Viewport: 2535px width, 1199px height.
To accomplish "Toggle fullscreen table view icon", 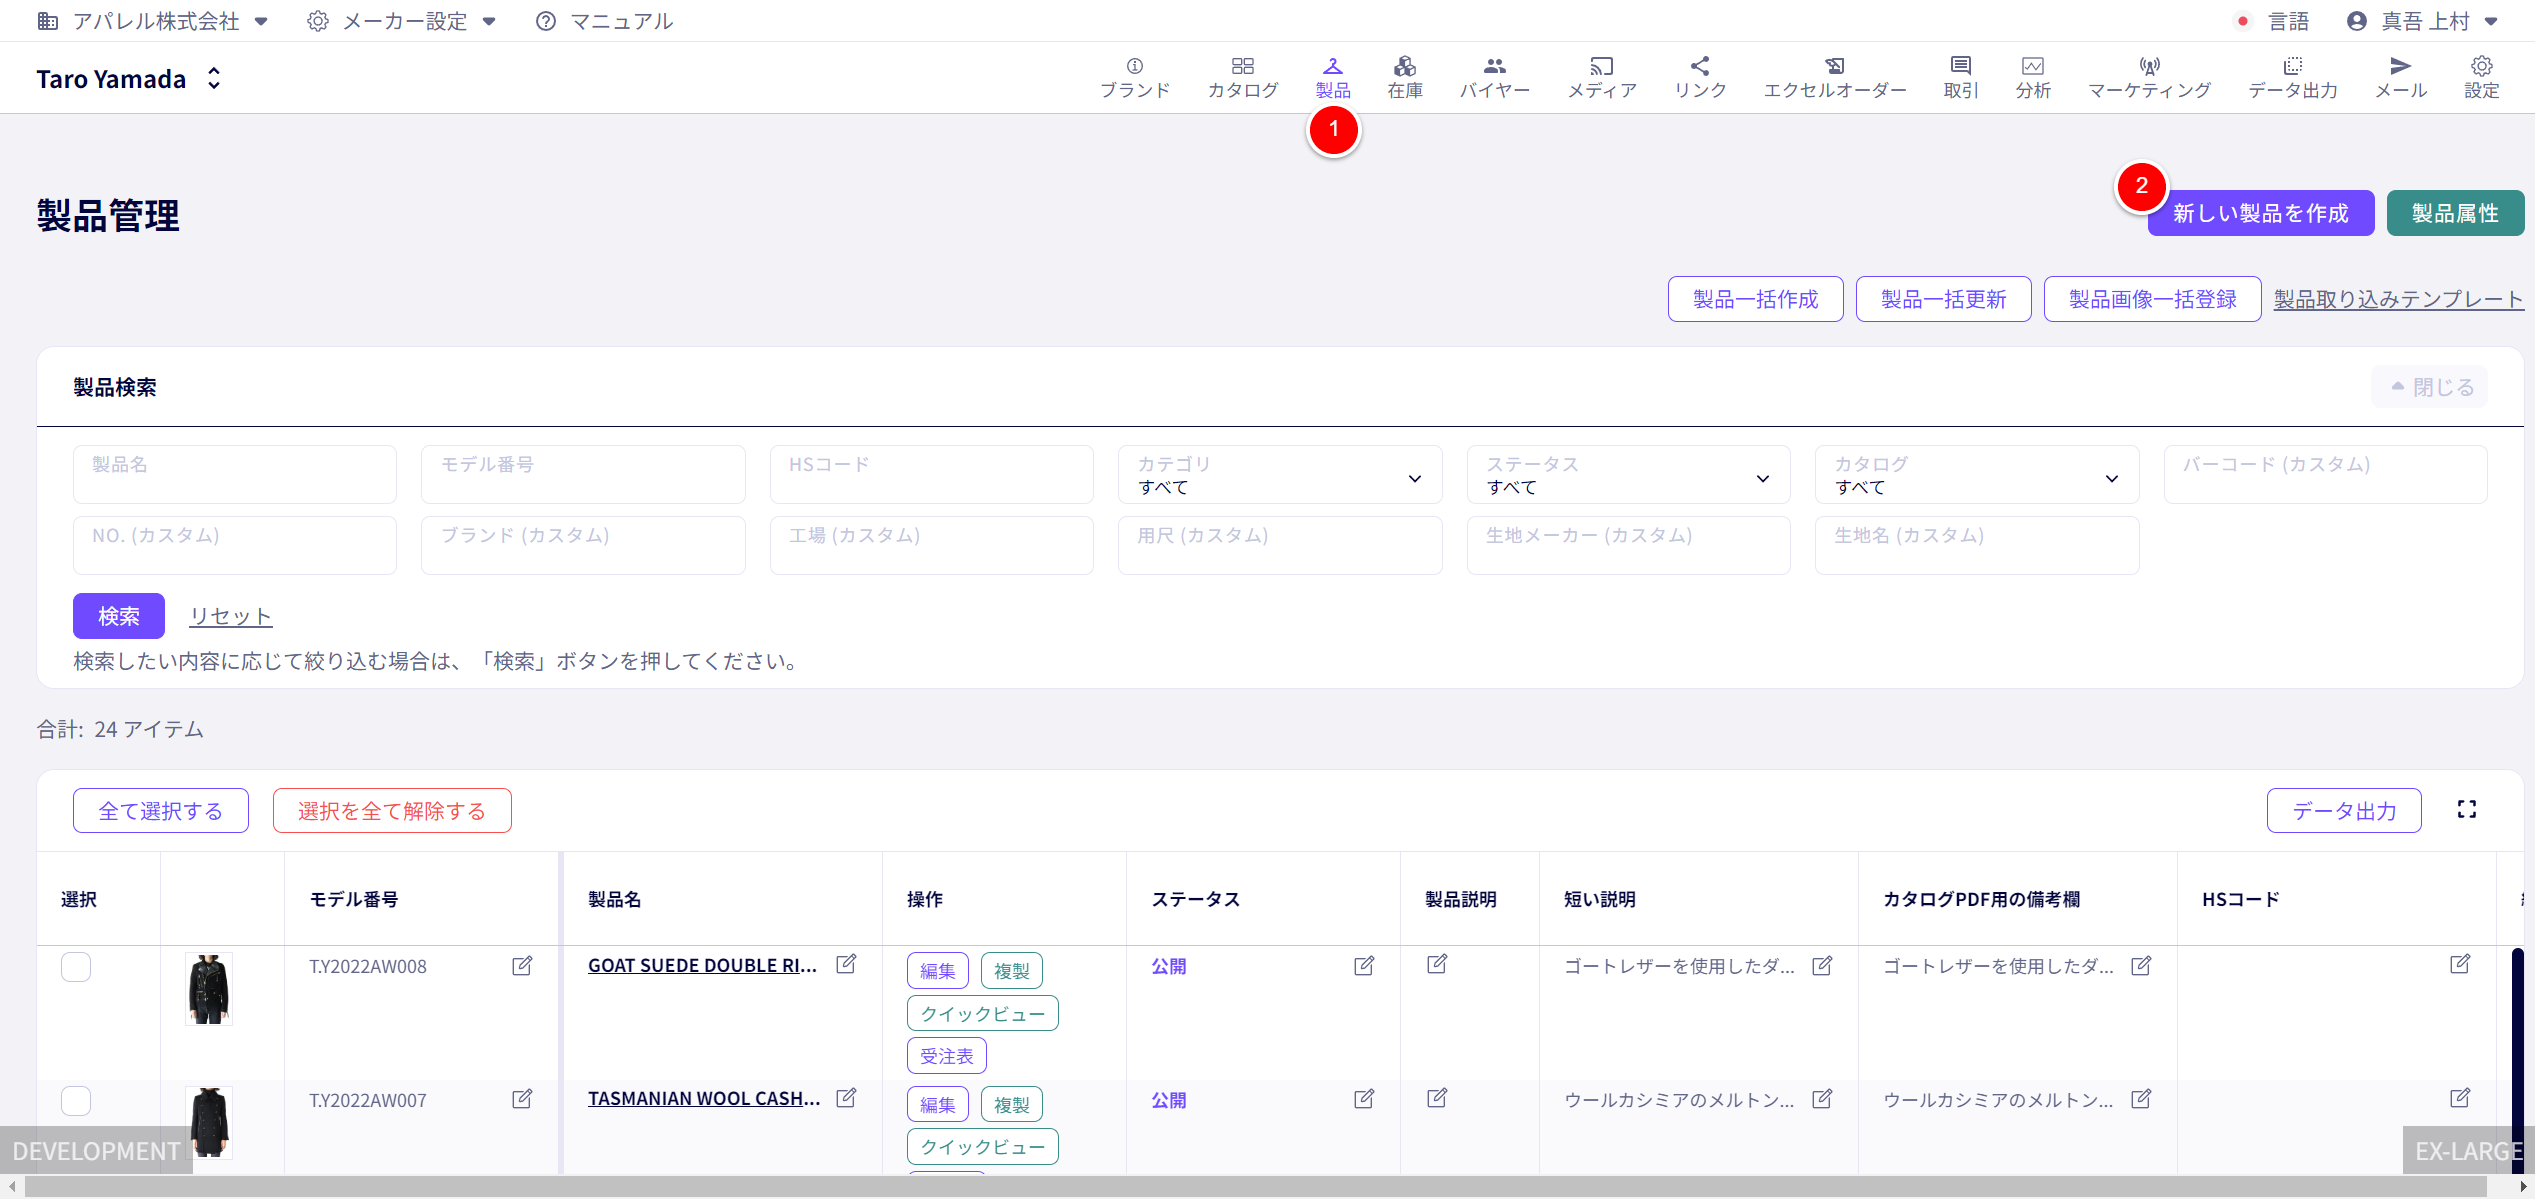I will [2466, 810].
